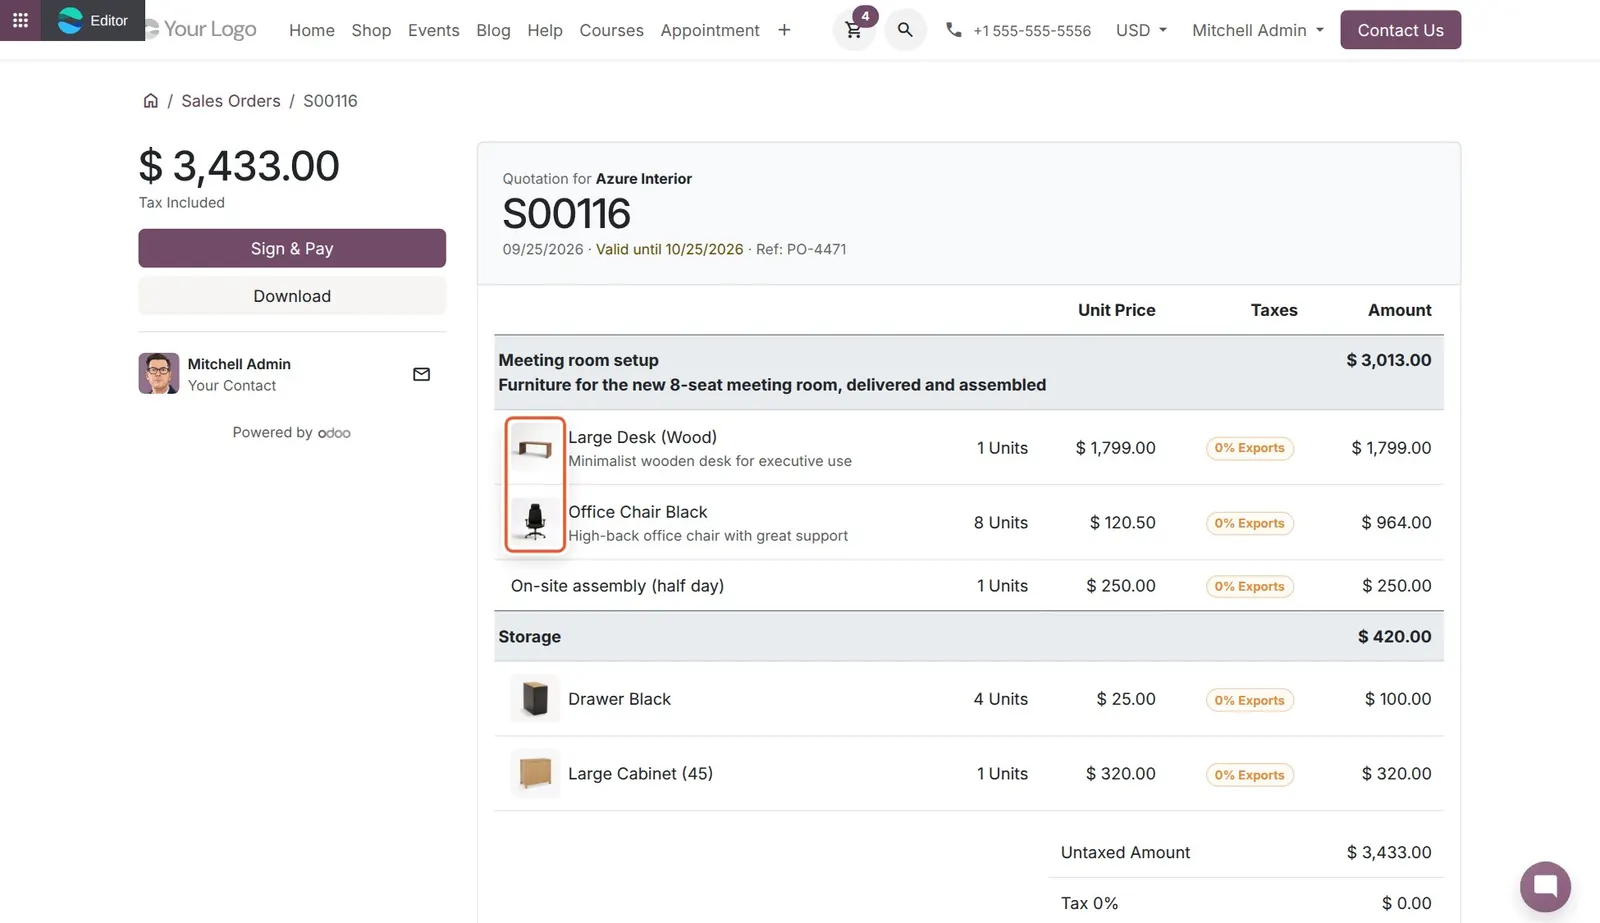This screenshot has width=1600, height=923.
Task: Click the $ 3,013.00 section subtotal
Action: click(1388, 360)
